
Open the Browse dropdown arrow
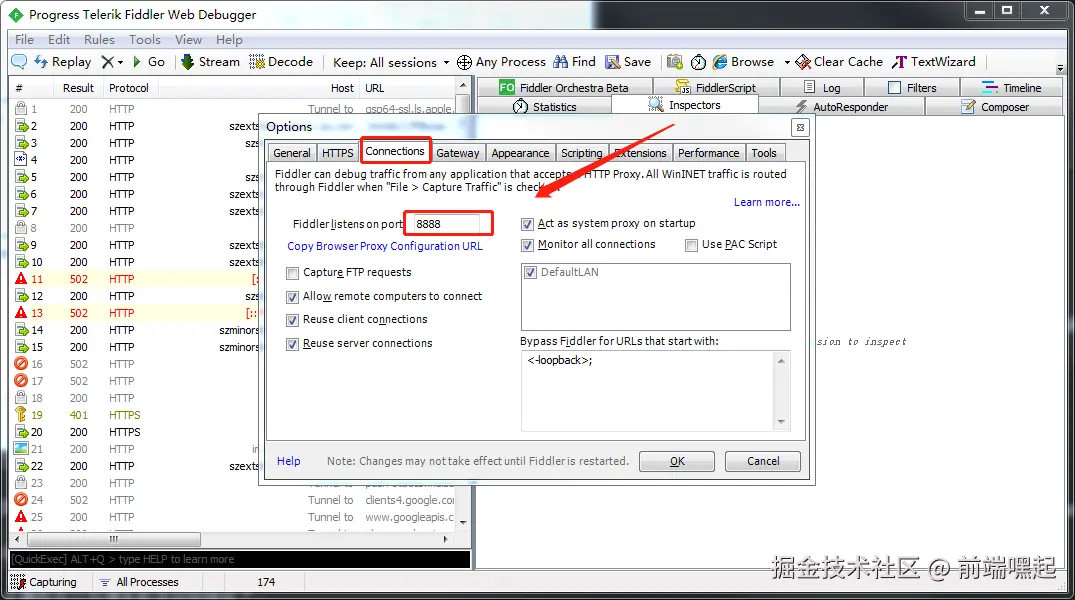click(787, 62)
